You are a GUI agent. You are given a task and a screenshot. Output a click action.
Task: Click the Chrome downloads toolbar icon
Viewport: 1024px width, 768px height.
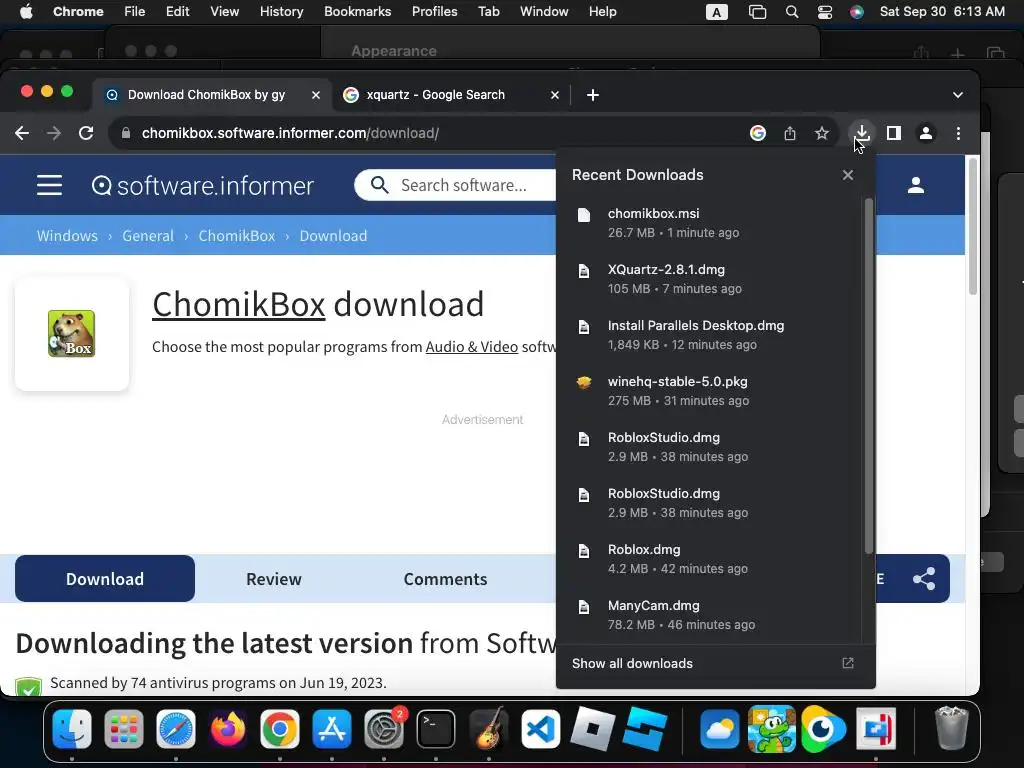(862, 133)
